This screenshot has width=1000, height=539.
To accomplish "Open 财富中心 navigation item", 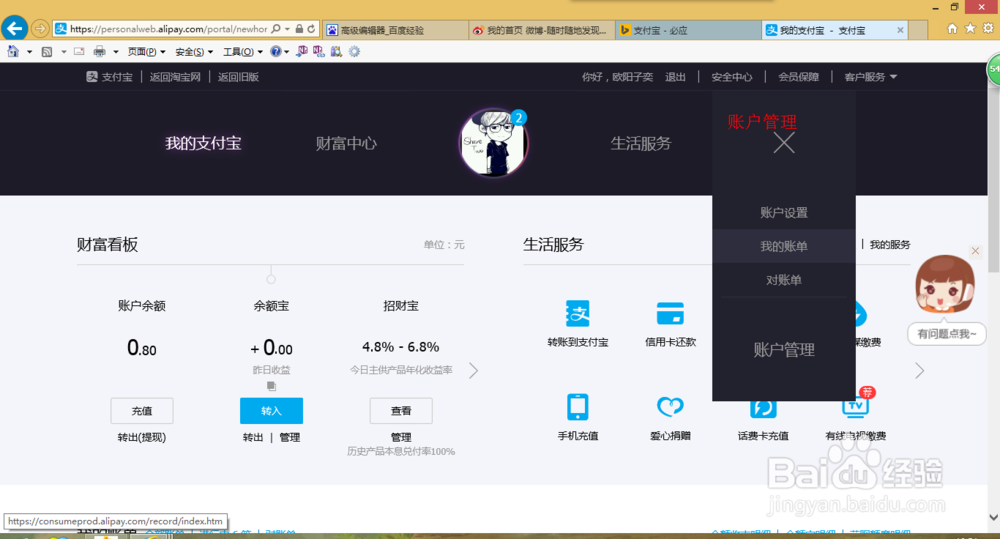I will (x=346, y=144).
